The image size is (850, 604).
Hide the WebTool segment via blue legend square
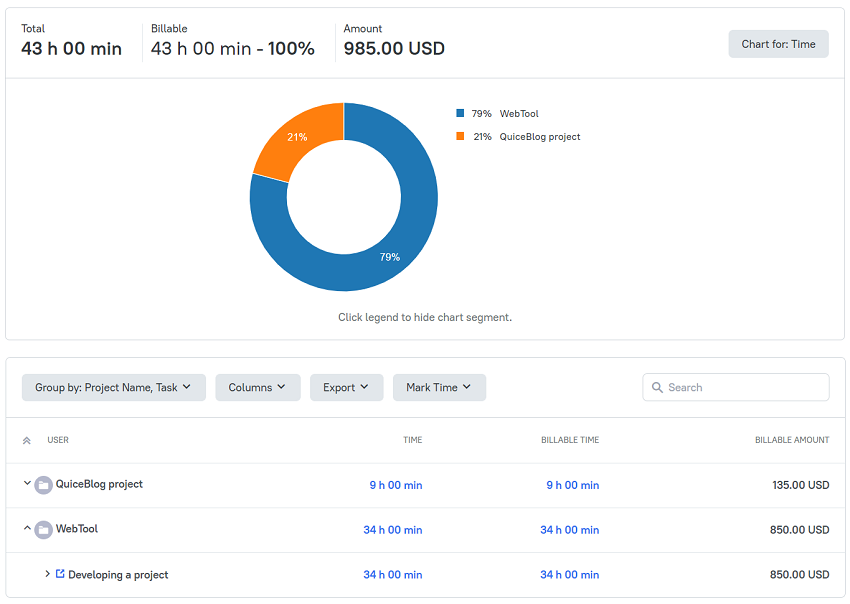[460, 113]
